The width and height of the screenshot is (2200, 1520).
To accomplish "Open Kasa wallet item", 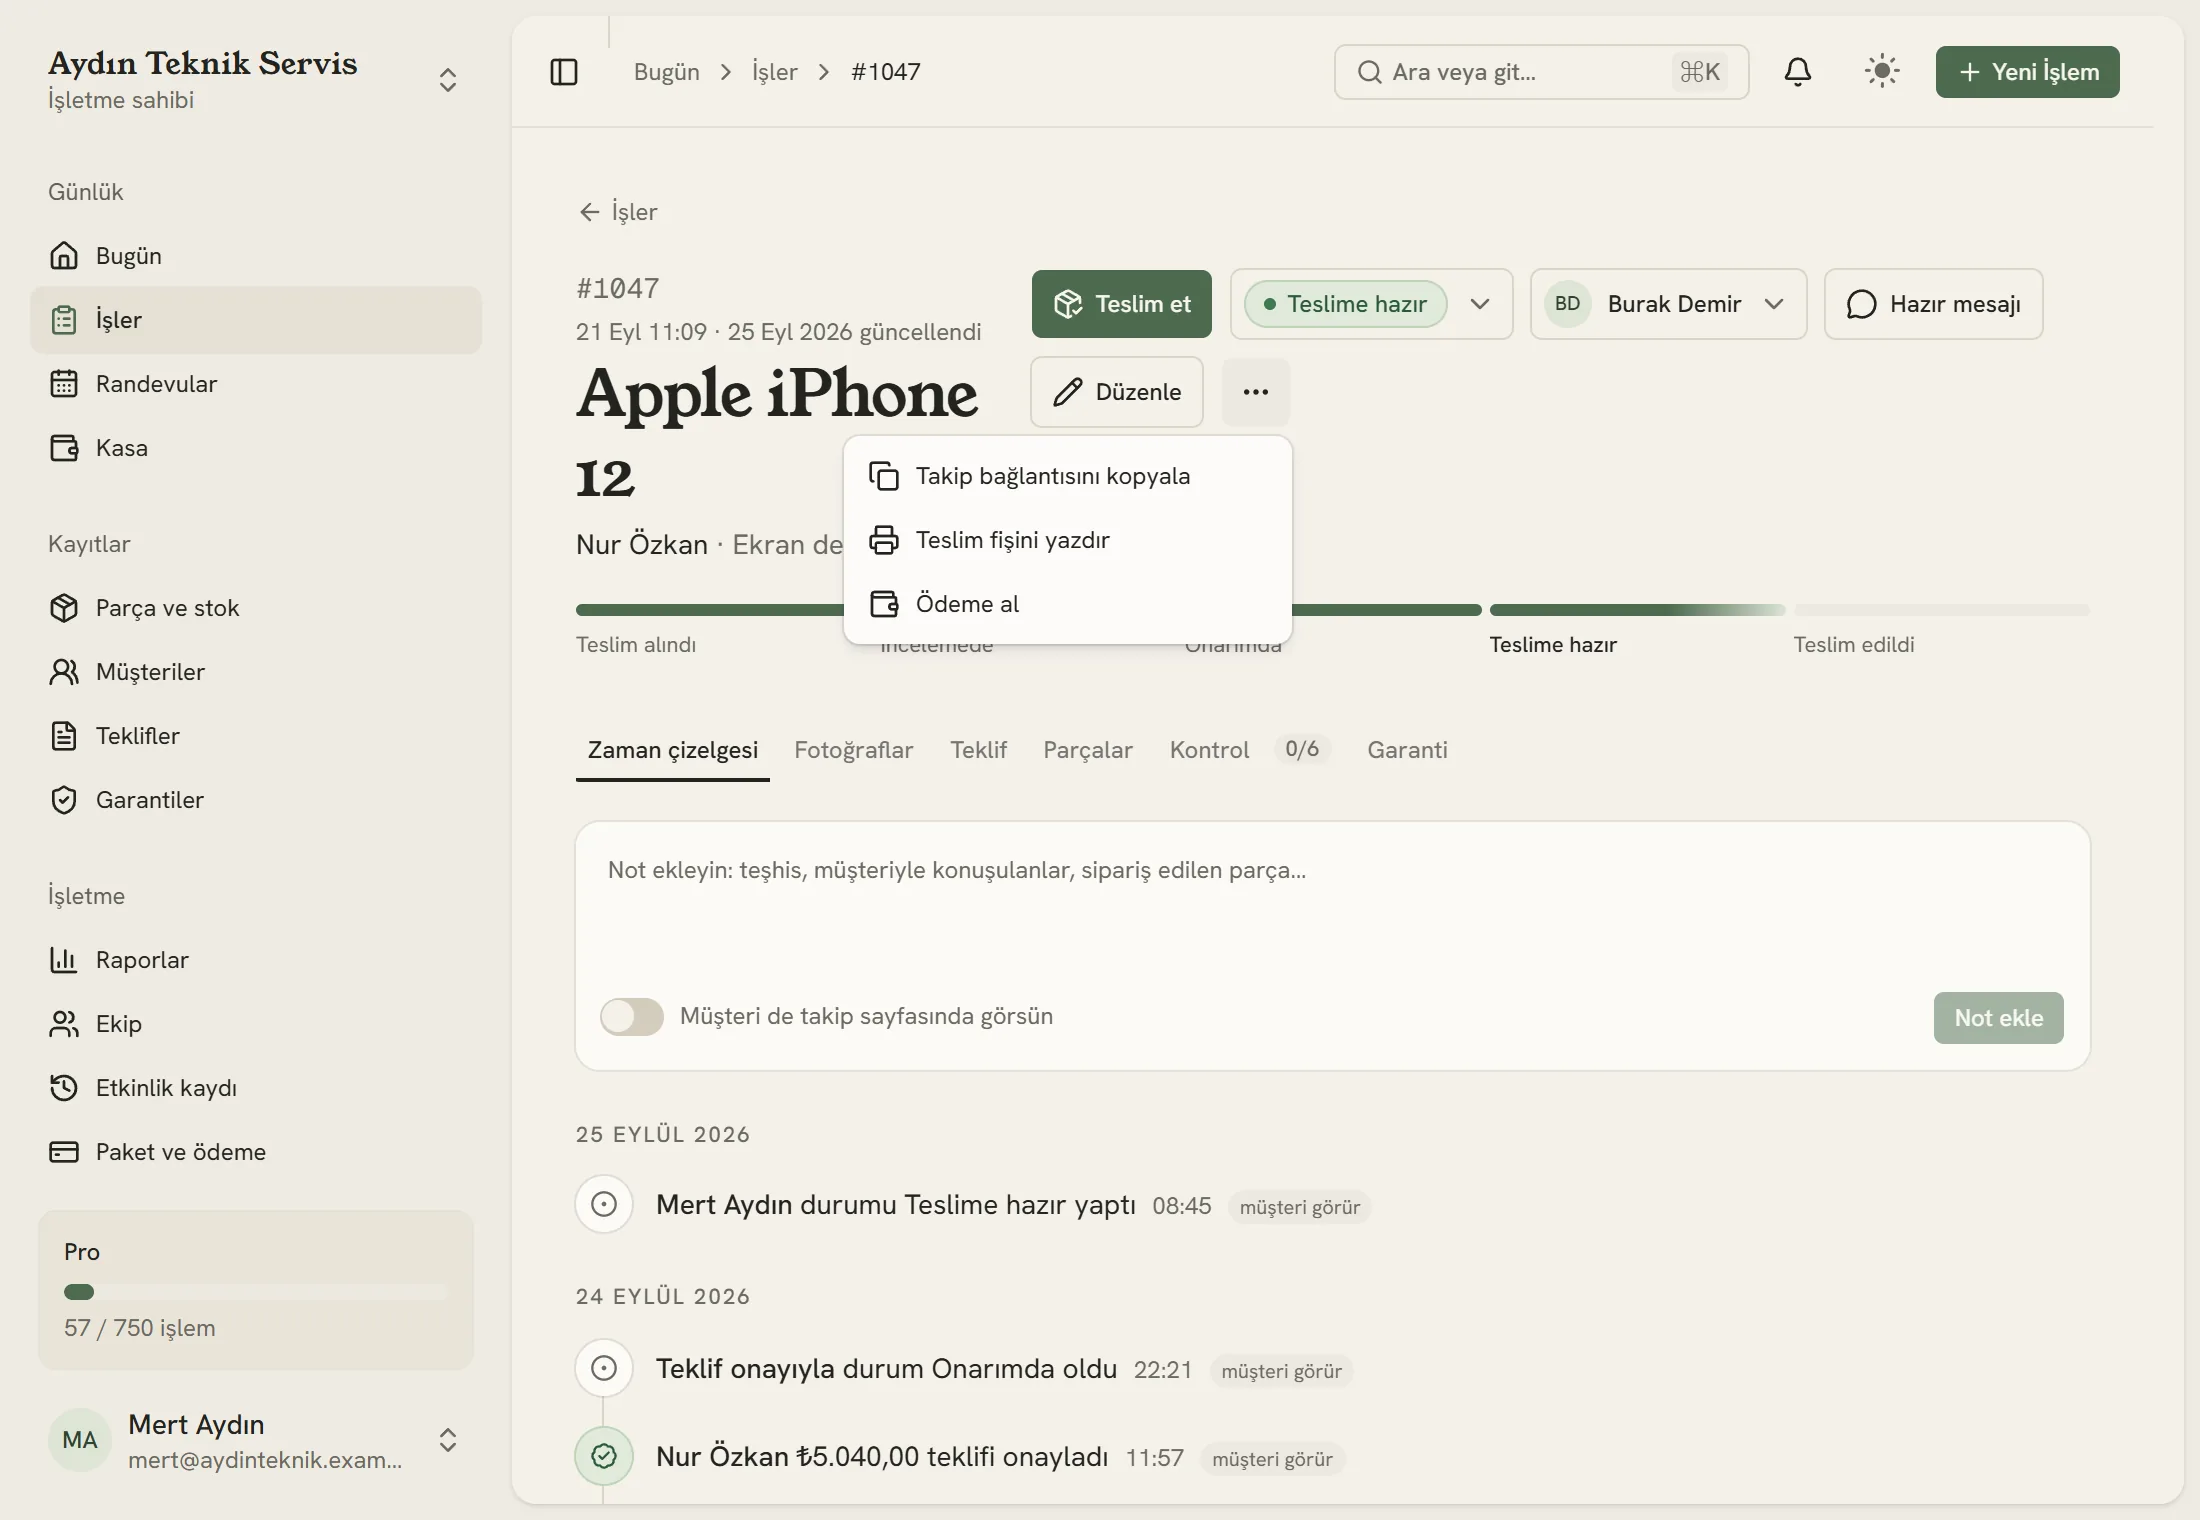I will click(x=256, y=448).
